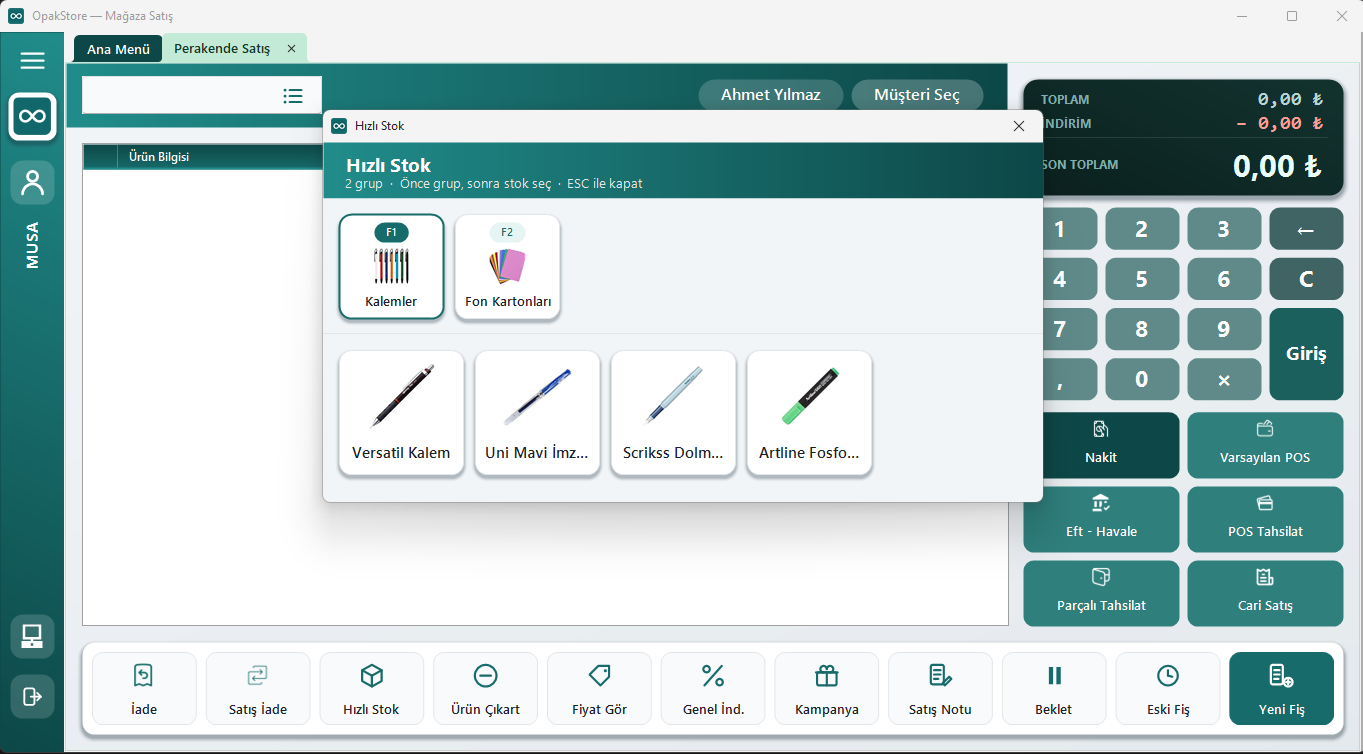
Task: Choose Scrikss Dolma kalem product
Action: point(673,413)
